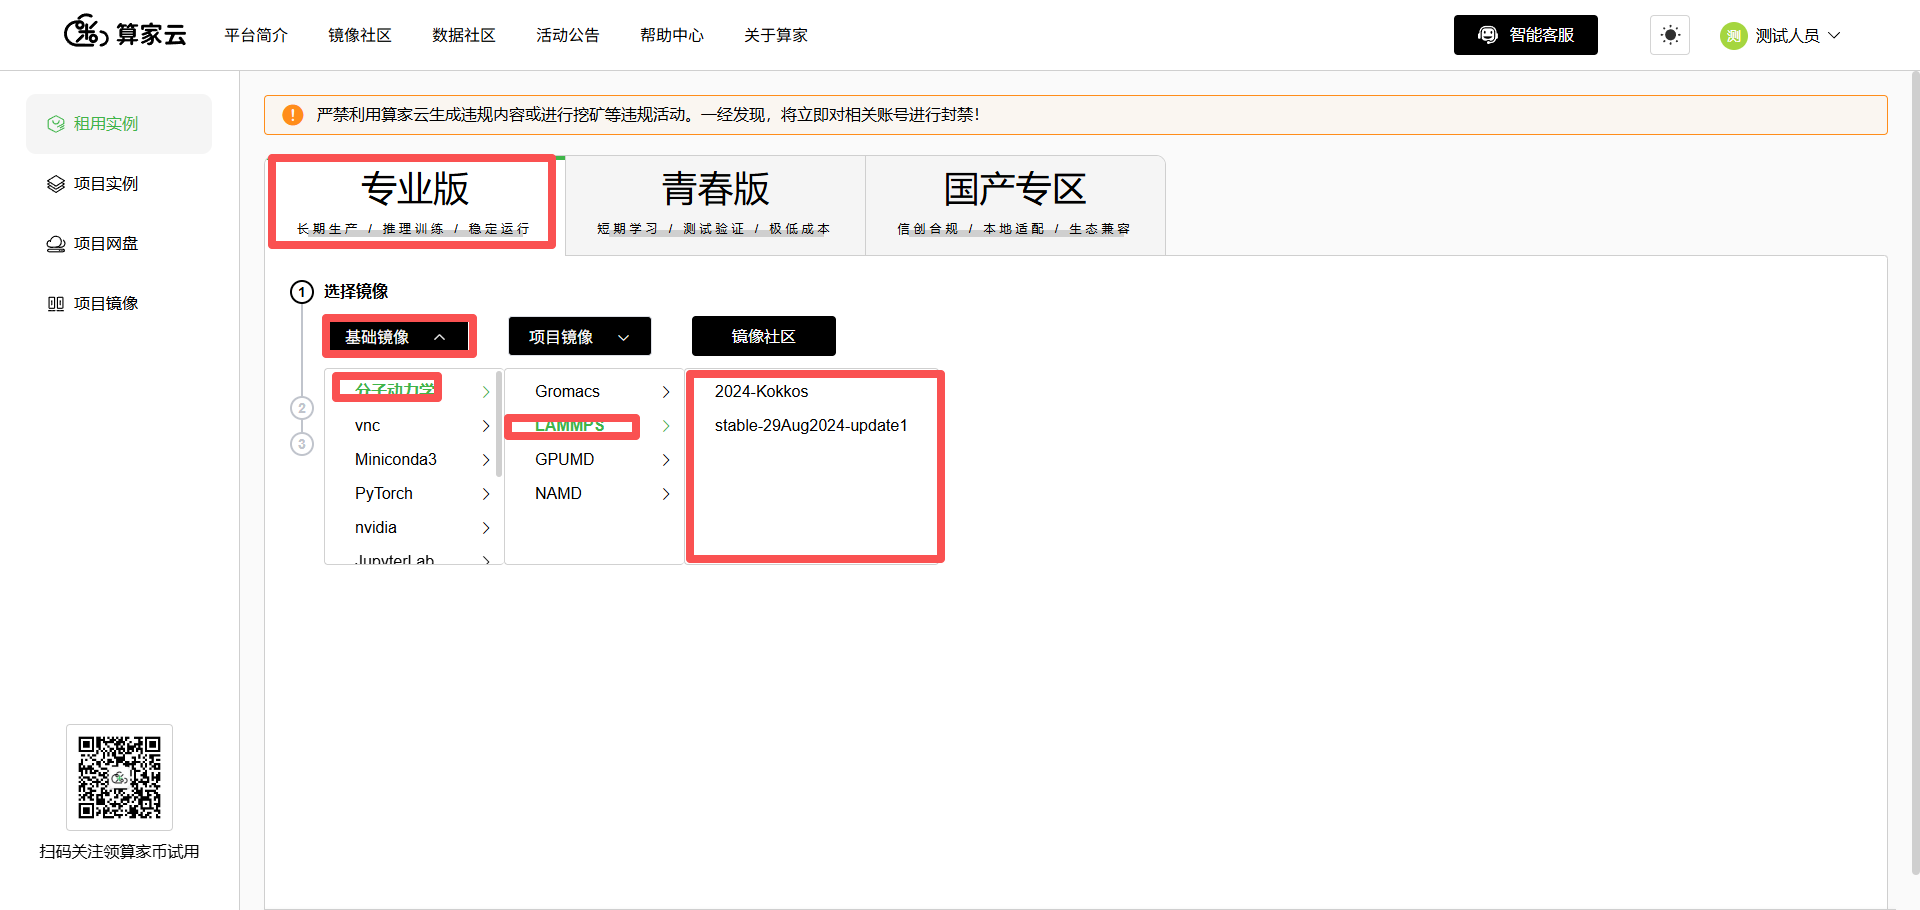Open 镜像社区 in the top navigation

click(360, 35)
